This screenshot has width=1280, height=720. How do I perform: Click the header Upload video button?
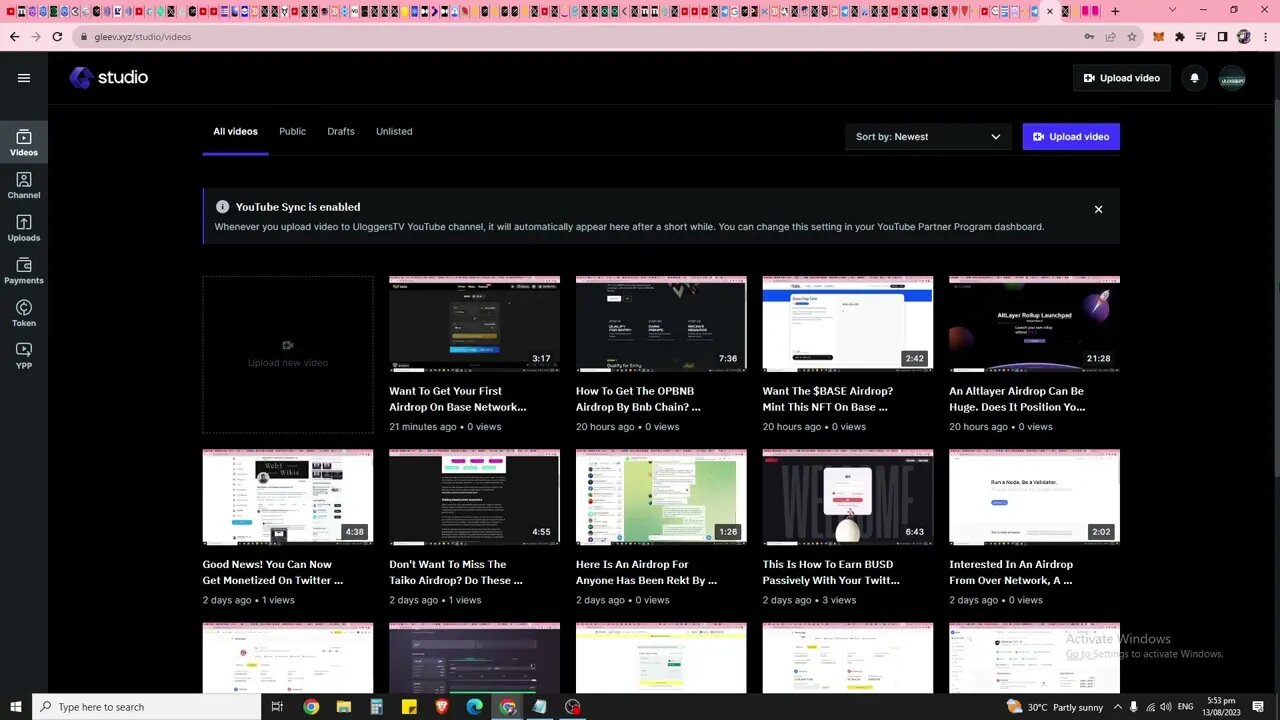pyautogui.click(x=1121, y=78)
